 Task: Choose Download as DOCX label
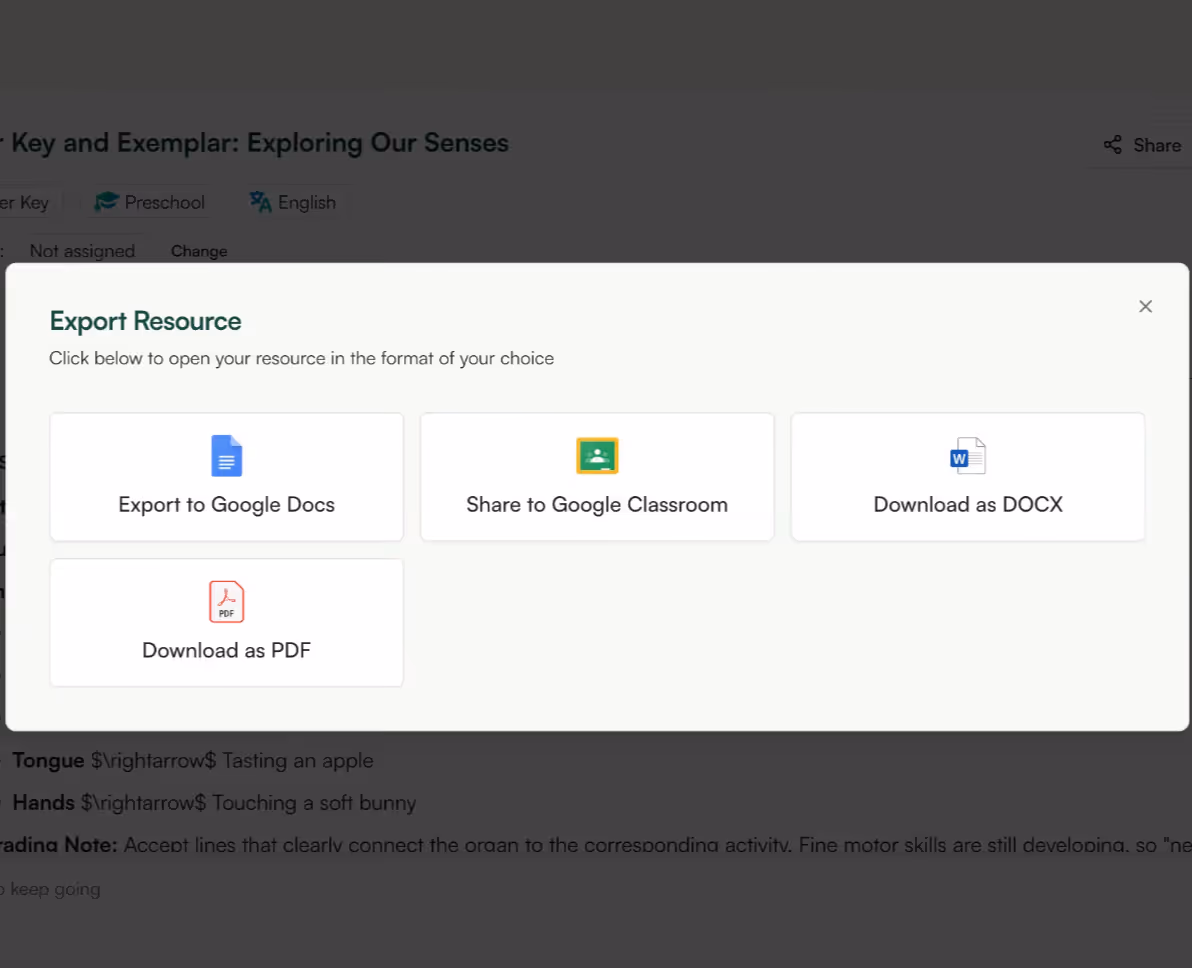pyautogui.click(x=968, y=505)
